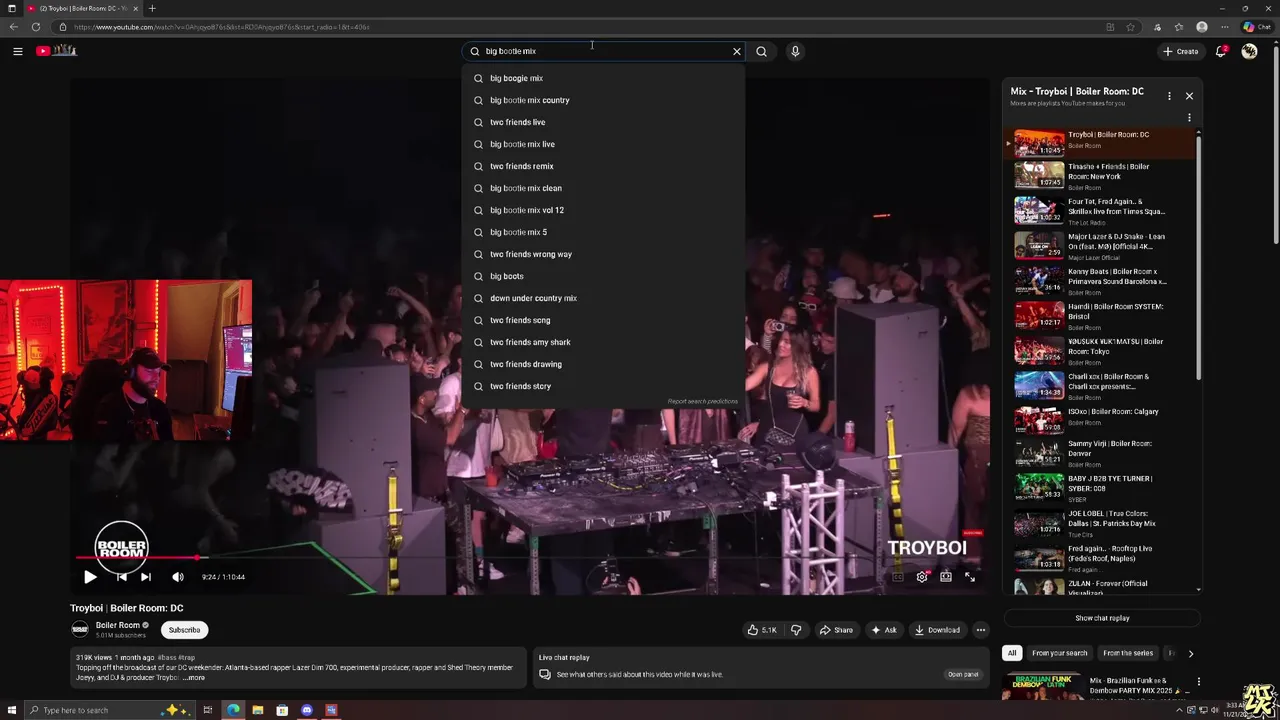Open secondary playlist three-dot menu
The height and width of the screenshot is (720, 1280).
(1189, 118)
